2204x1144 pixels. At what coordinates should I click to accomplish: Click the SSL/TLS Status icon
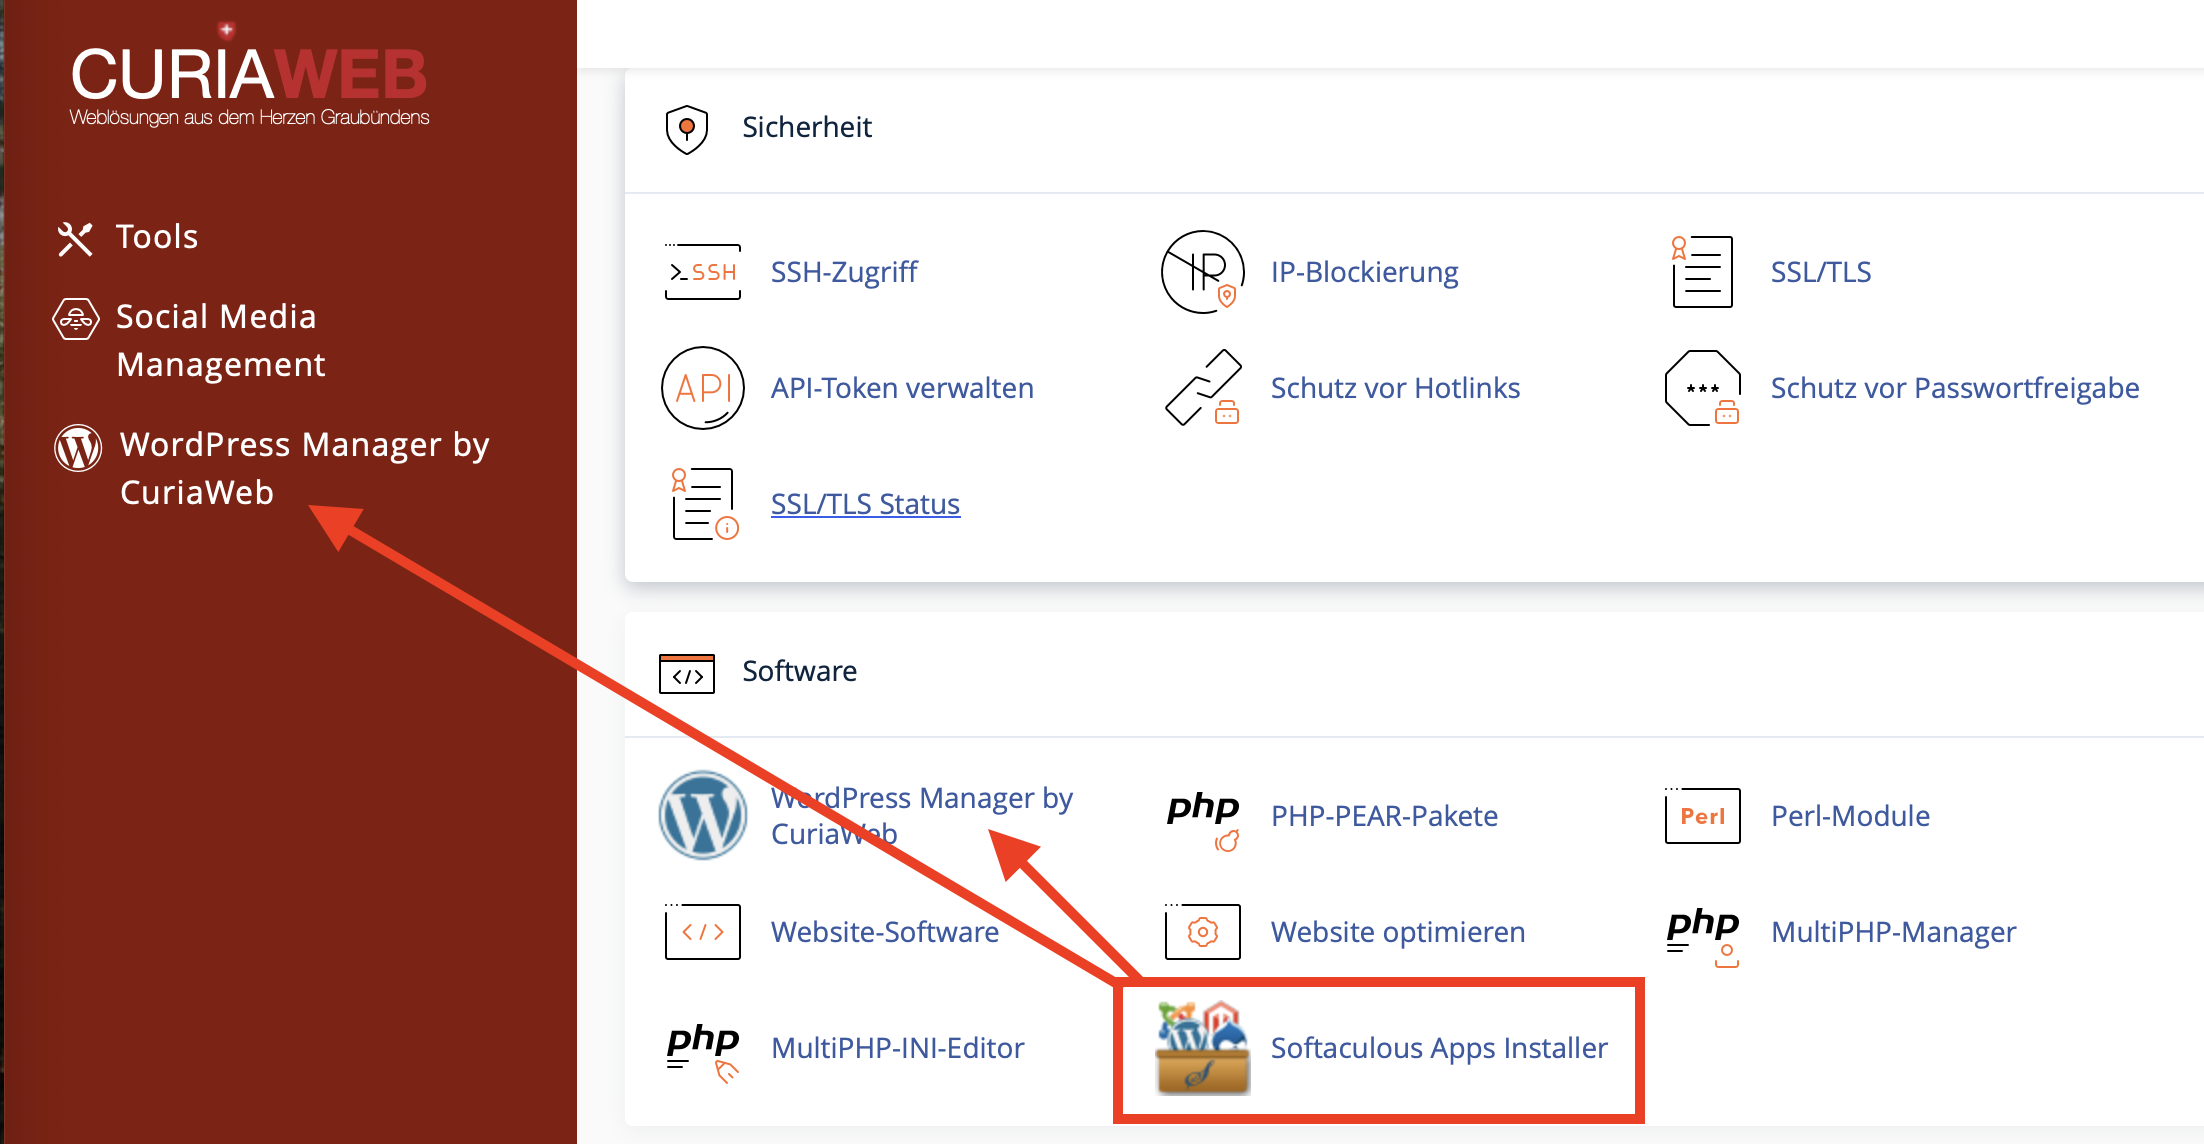704,504
